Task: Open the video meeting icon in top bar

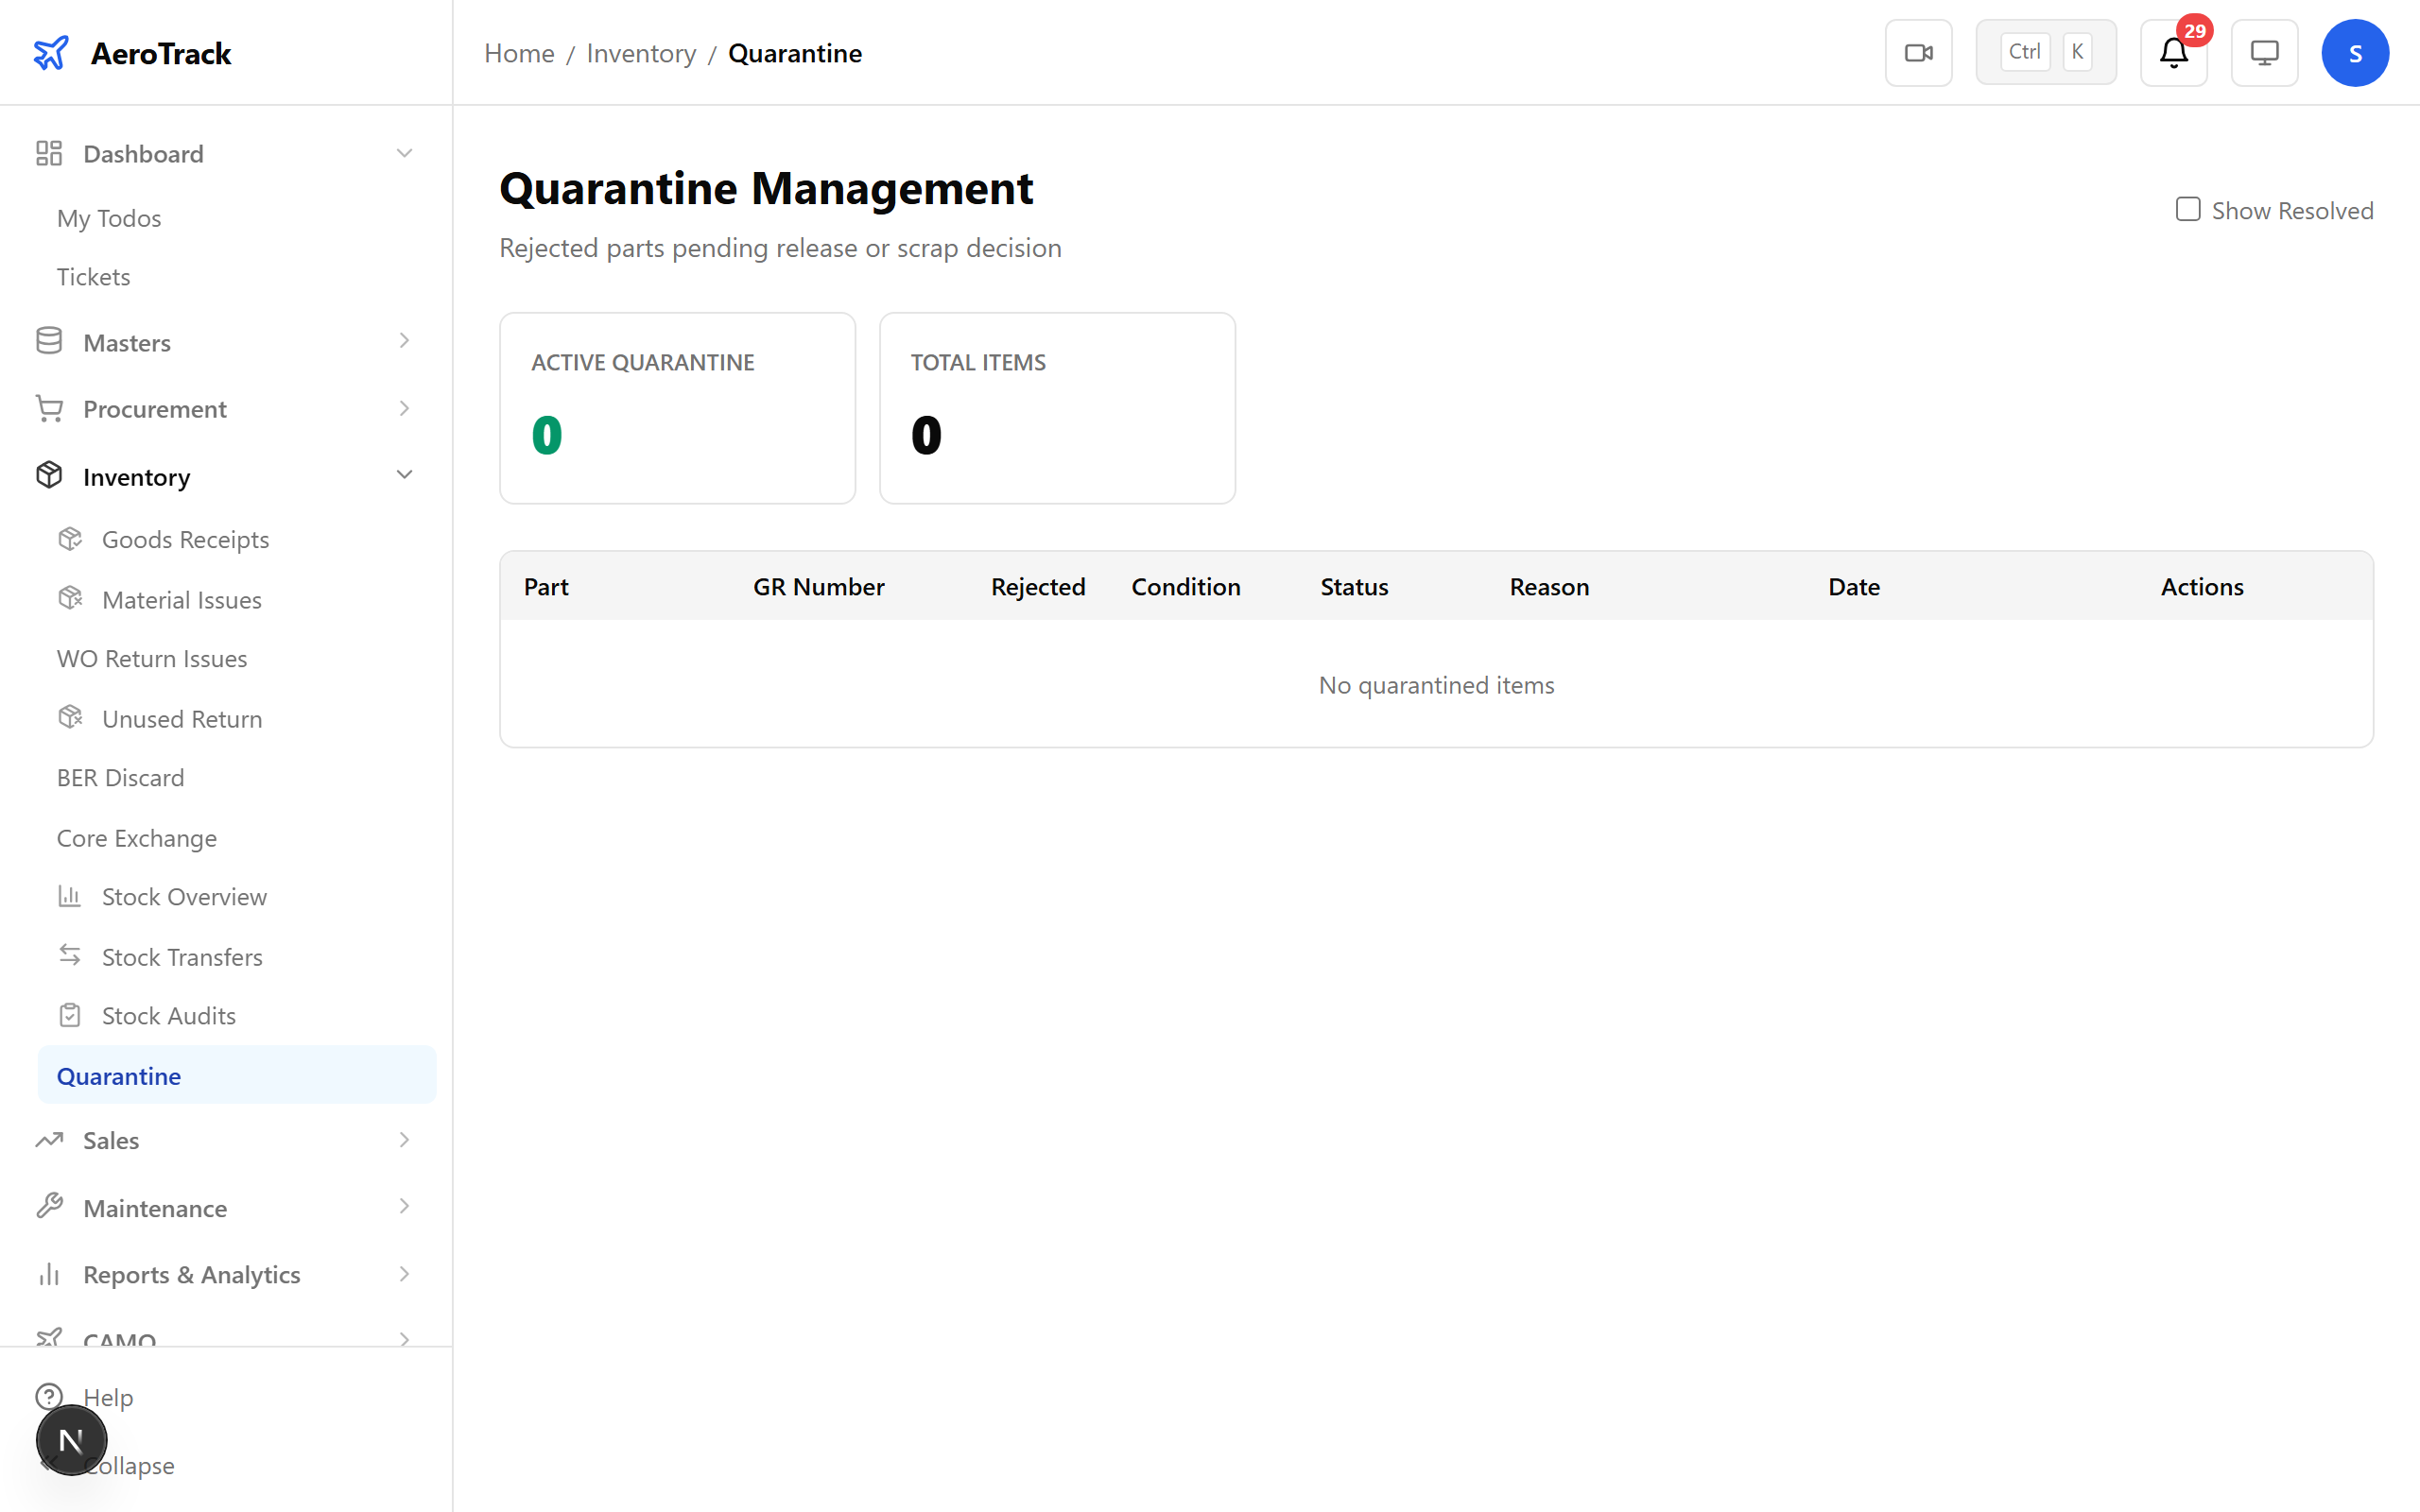Action: 1917,52
